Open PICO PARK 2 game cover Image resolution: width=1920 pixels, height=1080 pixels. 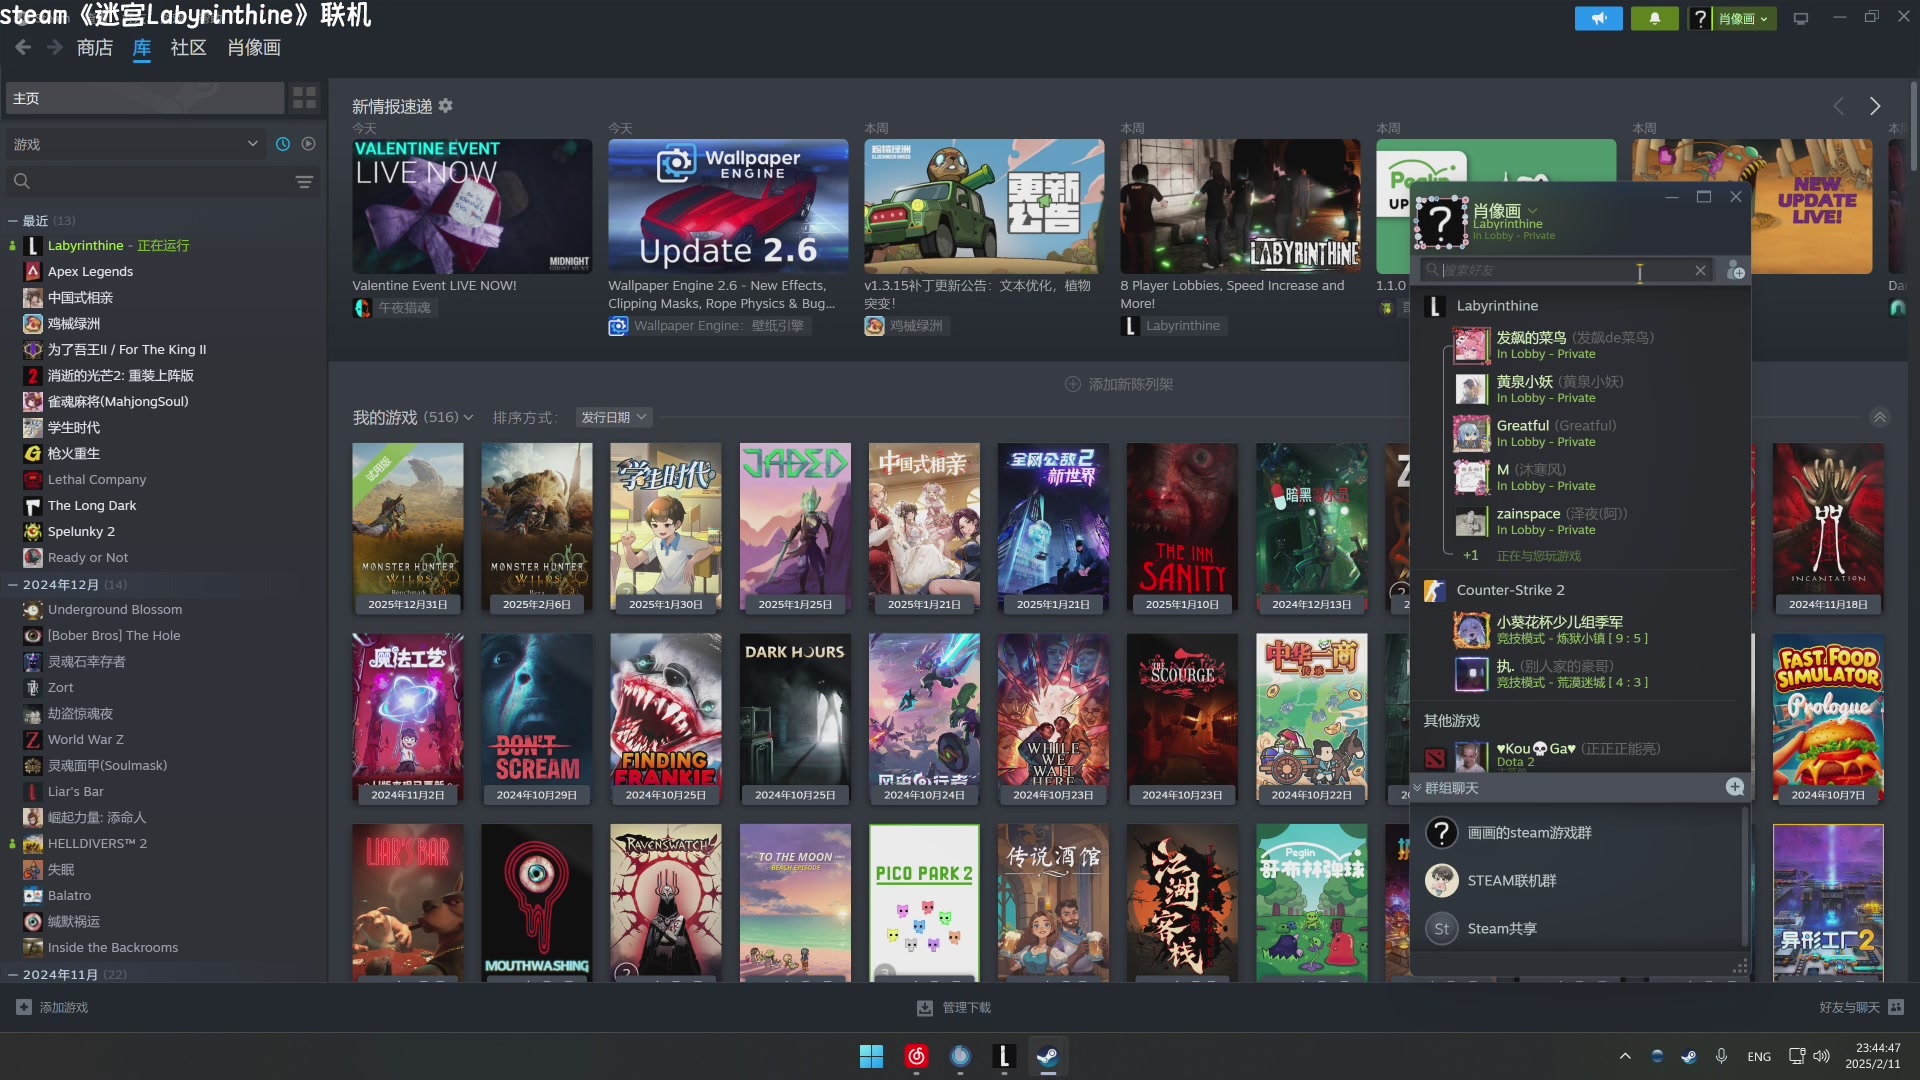924,902
